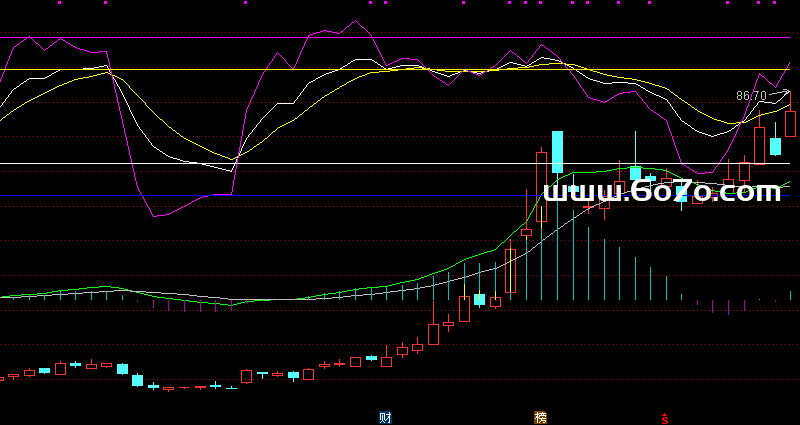Open the www.6o7o.com watermark link
Screen dimensions: 800x425
(660, 192)
